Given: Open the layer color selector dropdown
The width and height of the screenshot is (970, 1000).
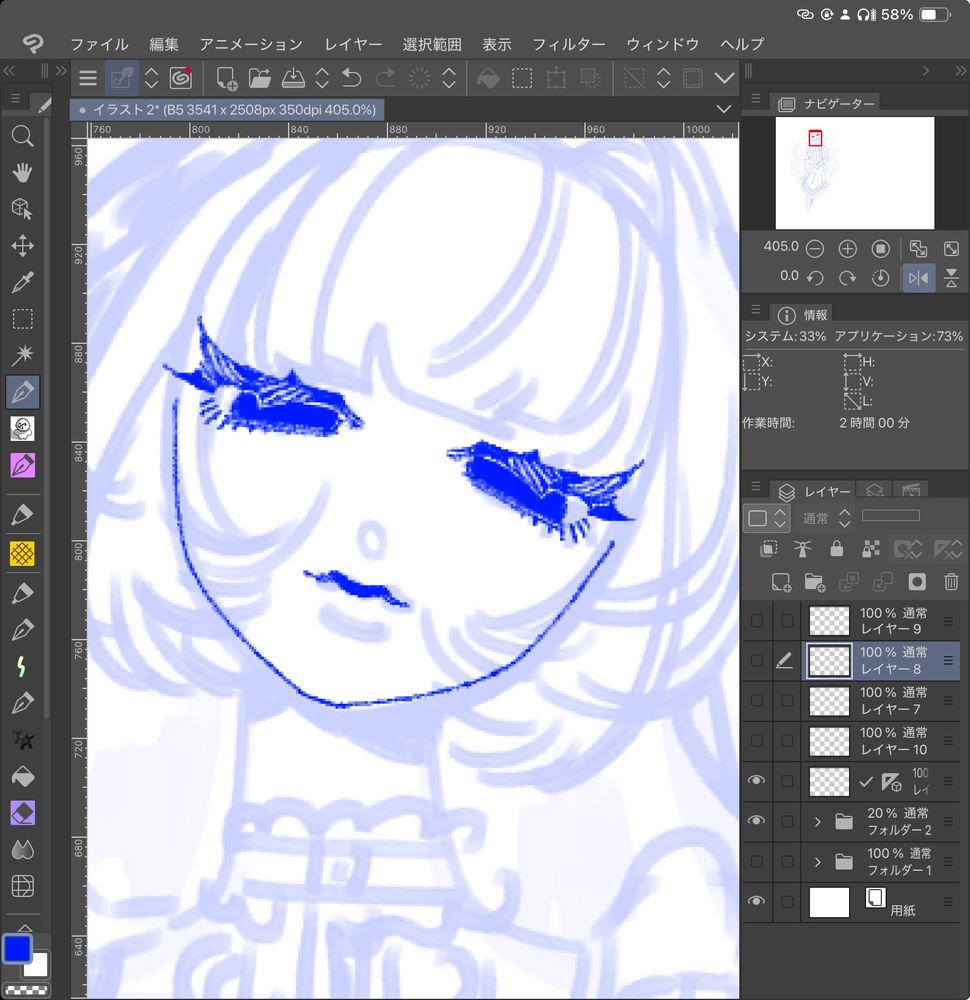Looking at the screenshot, I should 767,518.
